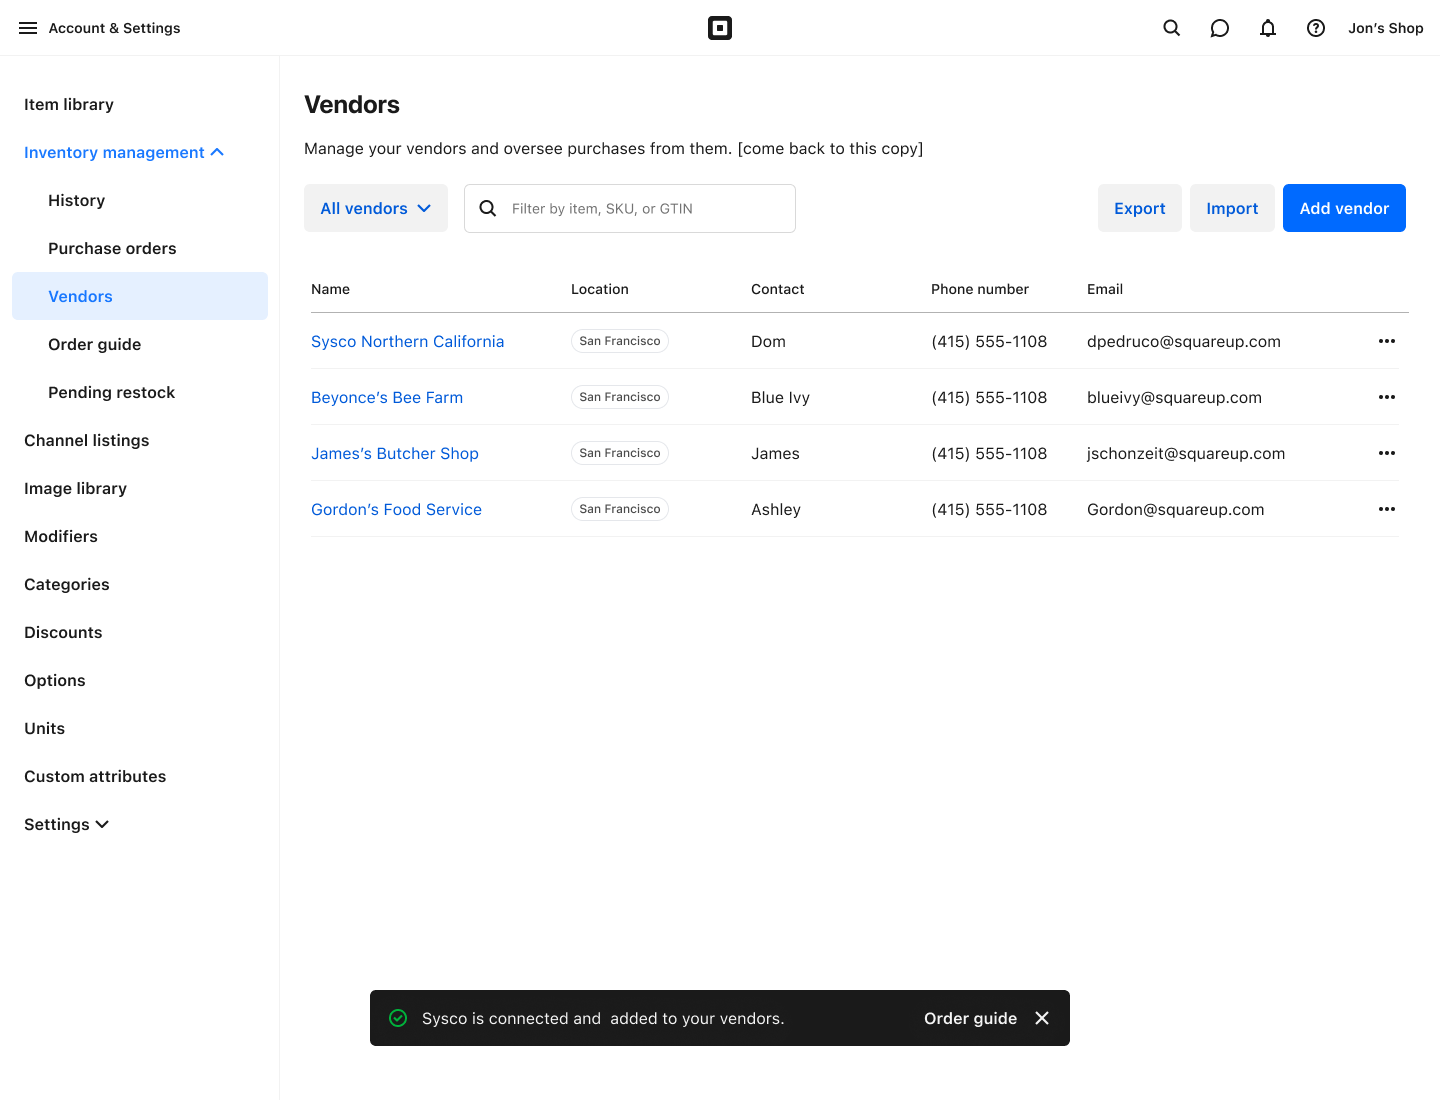Open Beyonce's Bee Farm vendor link
1440x1100 pixels.
tap(387, 397)
